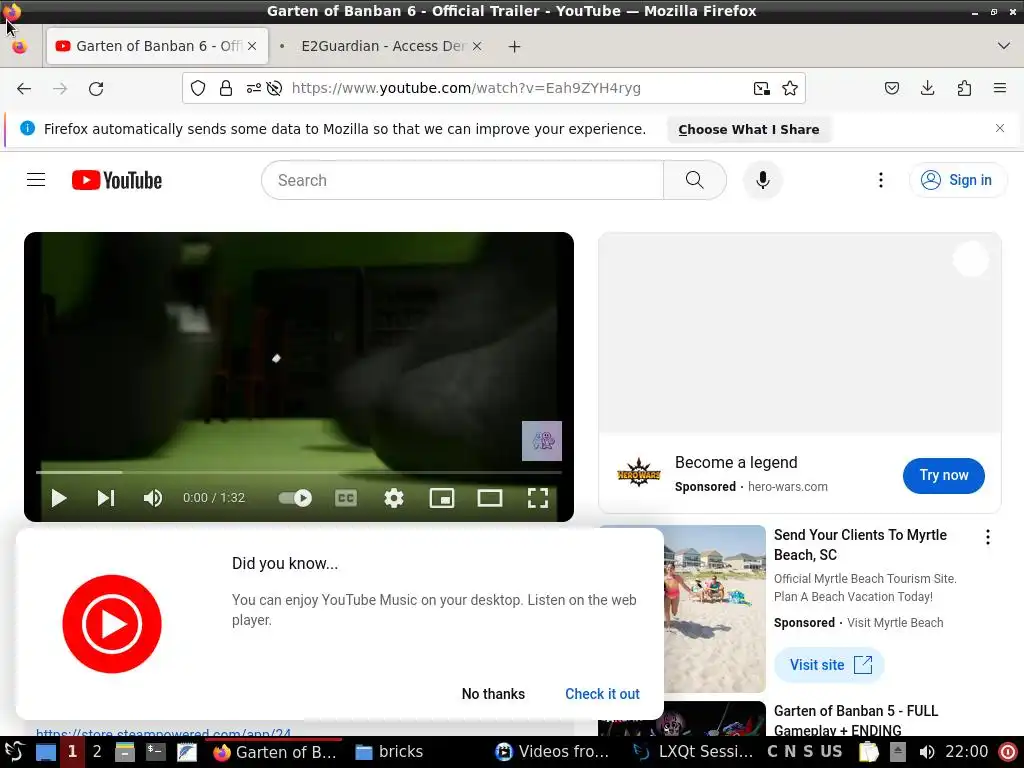Enable miniplayer mode icon
This screenshot has height=768, width=1024.
(441, 498)
